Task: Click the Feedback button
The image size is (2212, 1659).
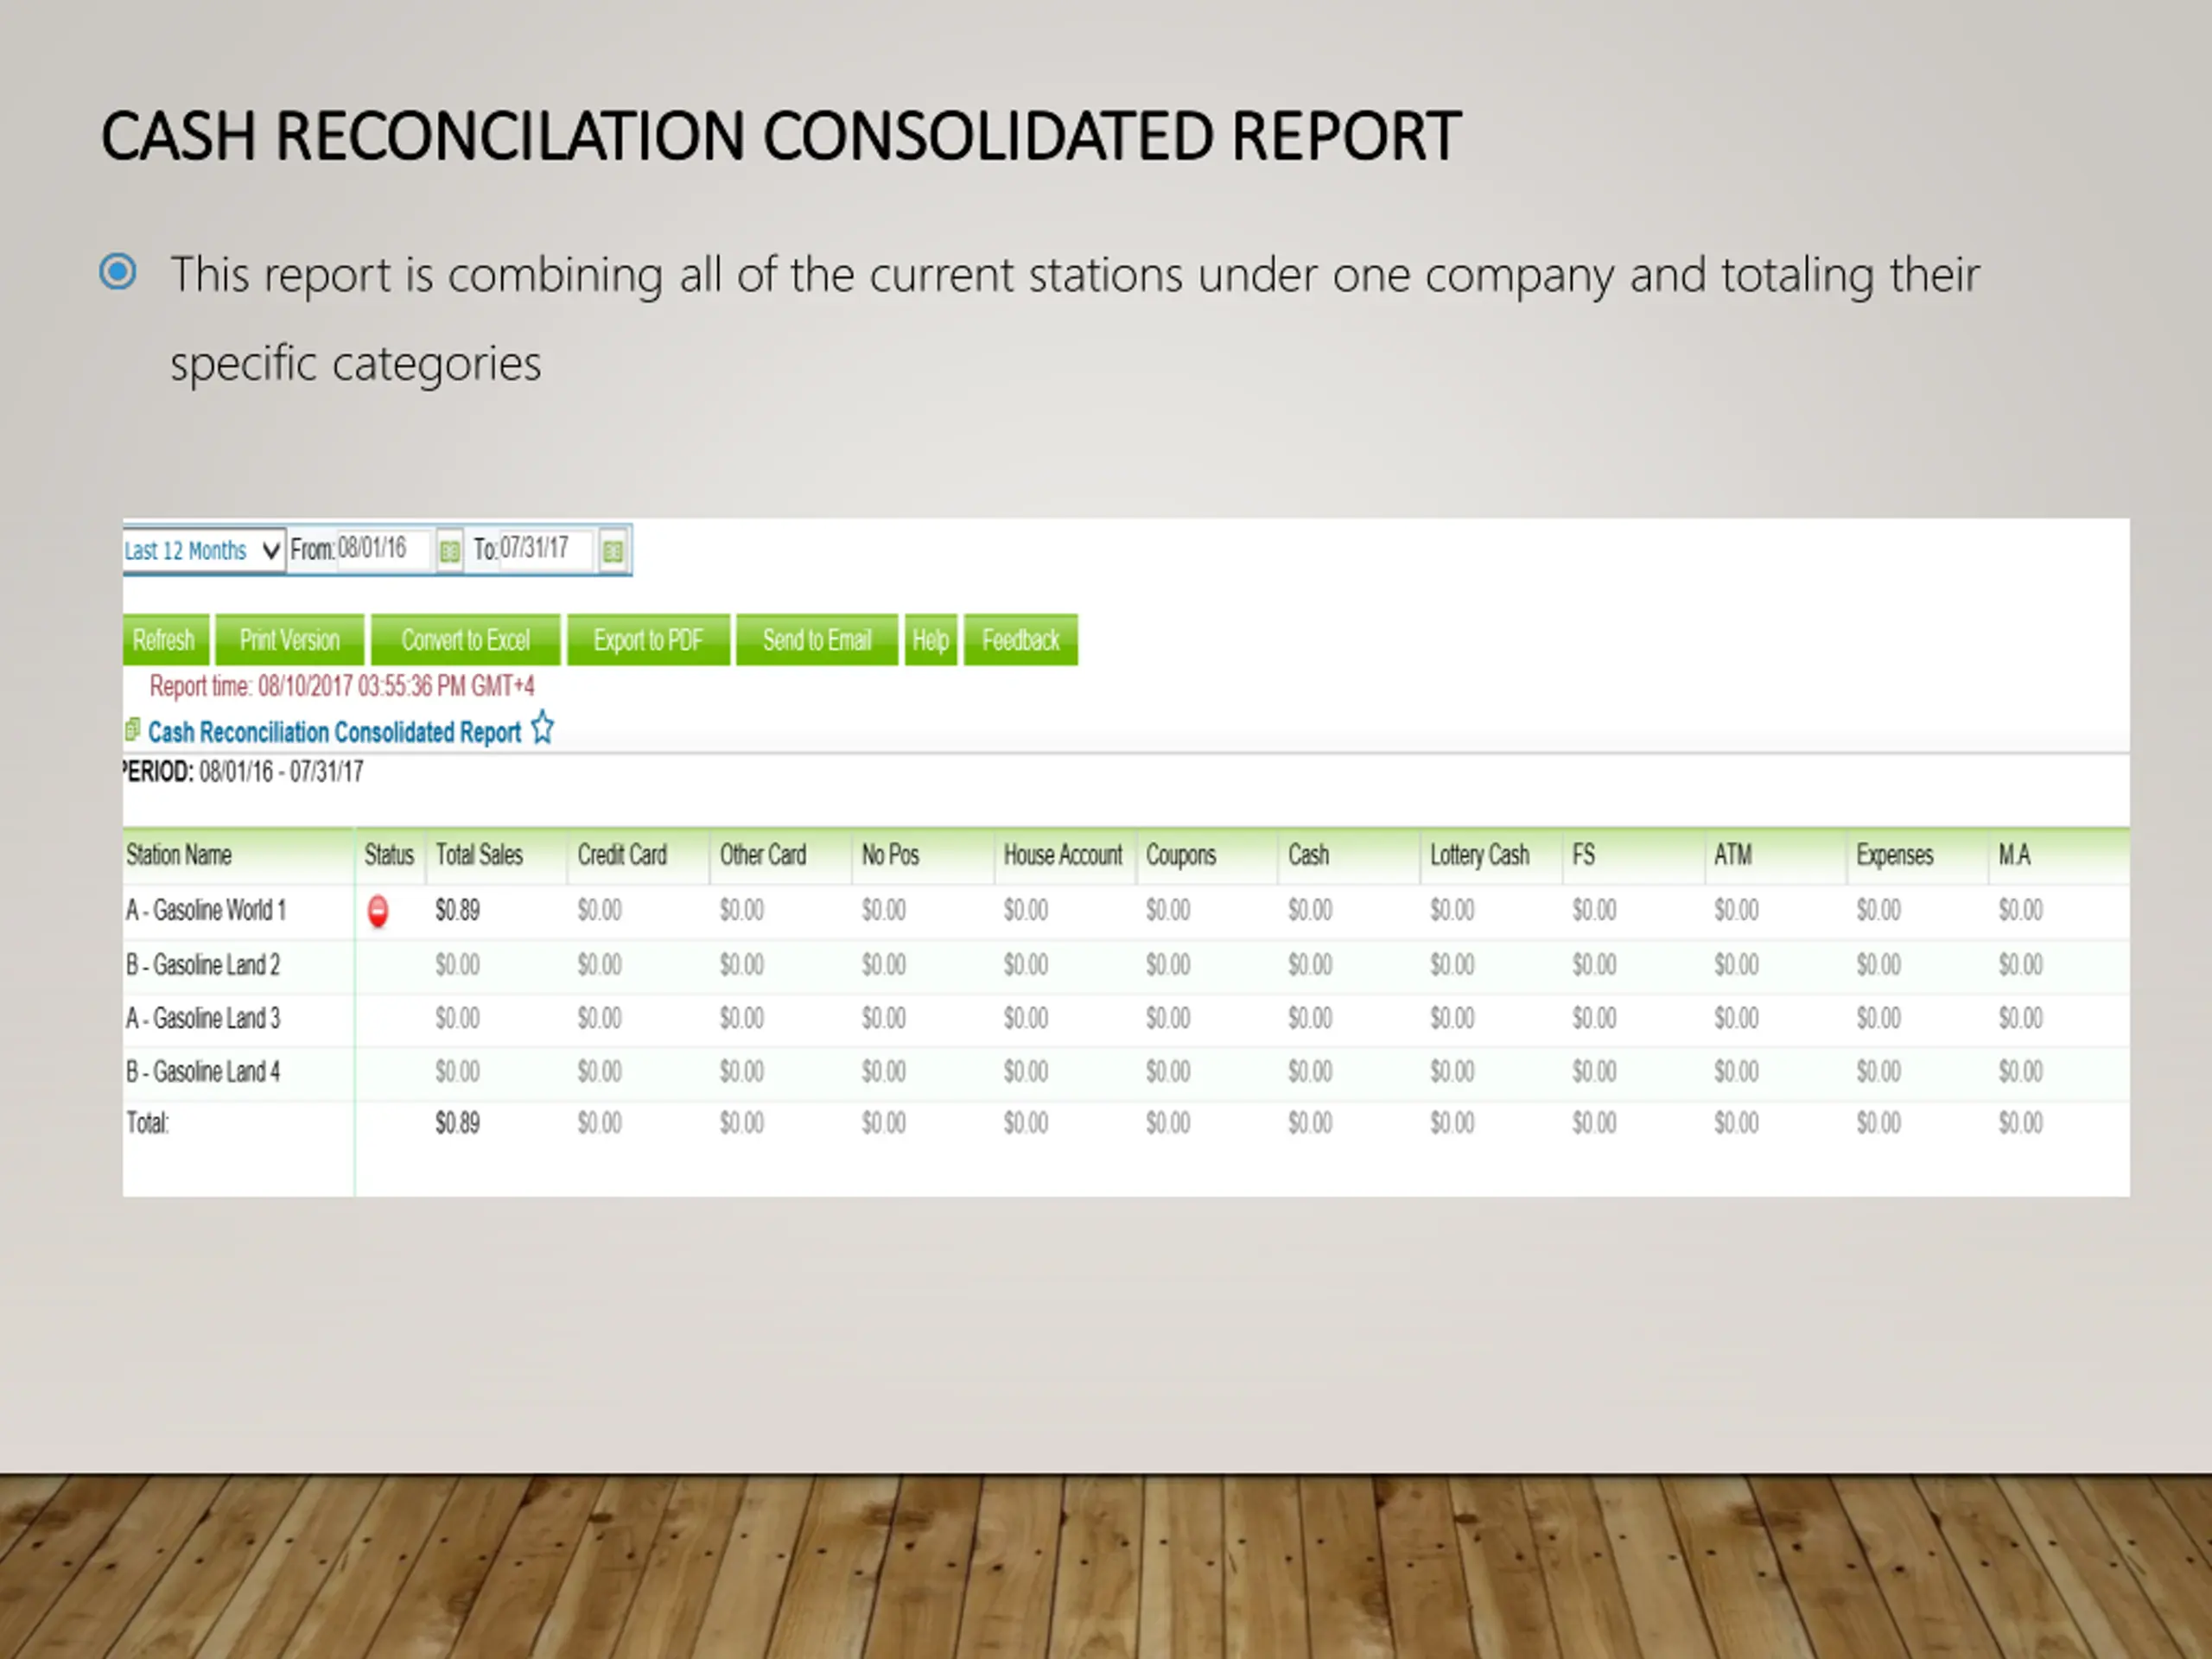Action: click(x=1021, y=640)
